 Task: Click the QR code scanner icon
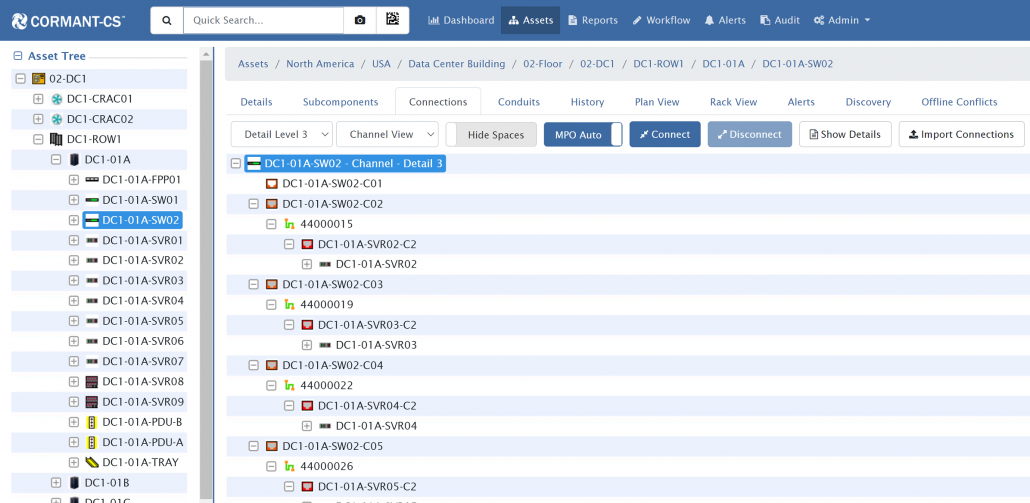click(393, 20)
